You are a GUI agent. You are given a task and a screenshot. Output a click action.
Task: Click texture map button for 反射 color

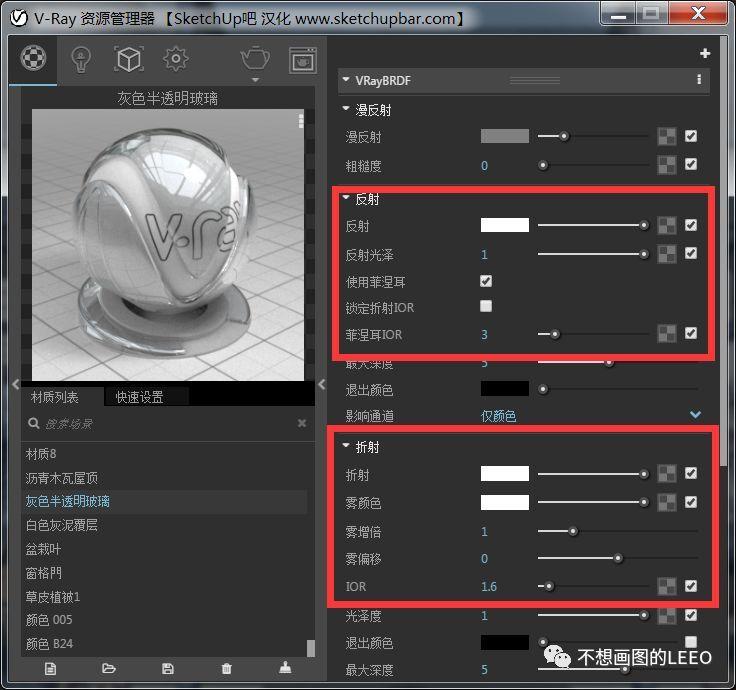tap(667, 225)
